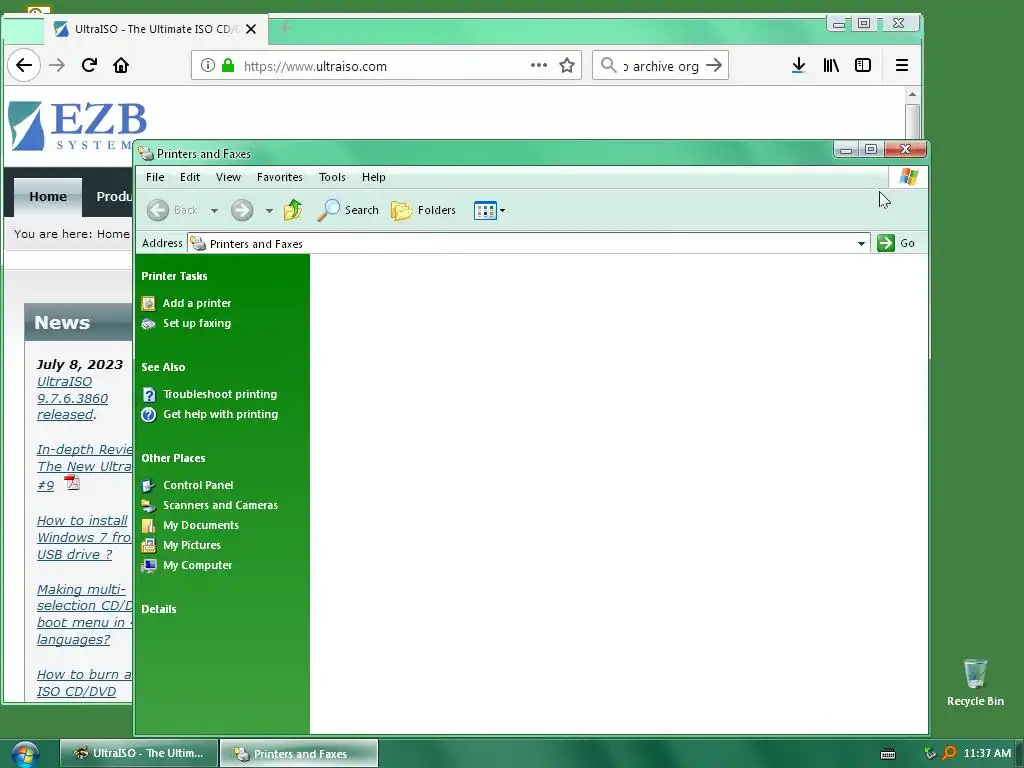Click the Firefox page vertical scrollbar
1024x768 pixels.
[912, 120]
